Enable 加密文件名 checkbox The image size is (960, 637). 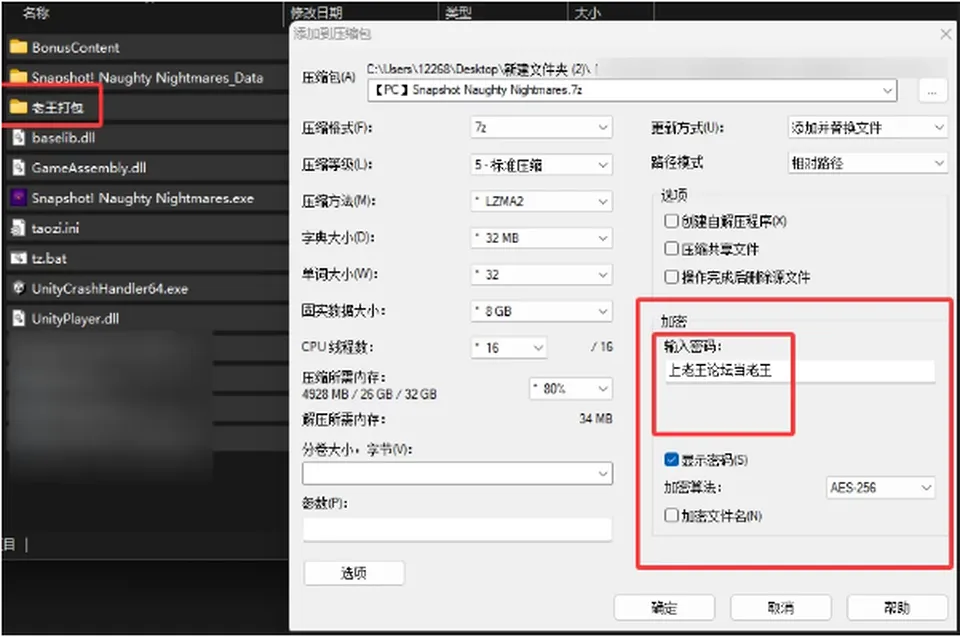671,515
